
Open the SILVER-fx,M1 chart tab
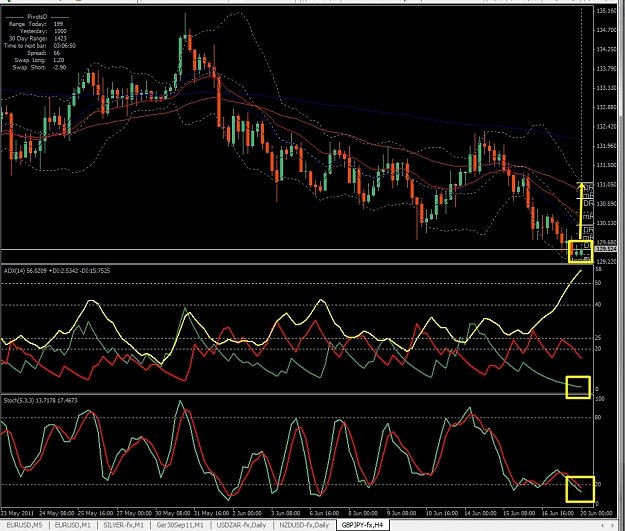point(123,525)
